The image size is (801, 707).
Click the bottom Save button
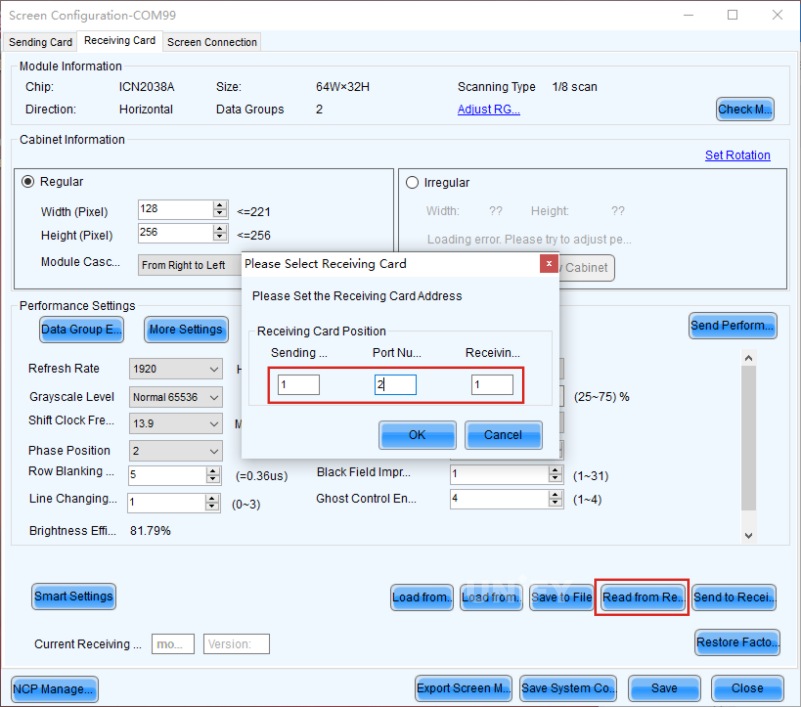coord(664,688)
